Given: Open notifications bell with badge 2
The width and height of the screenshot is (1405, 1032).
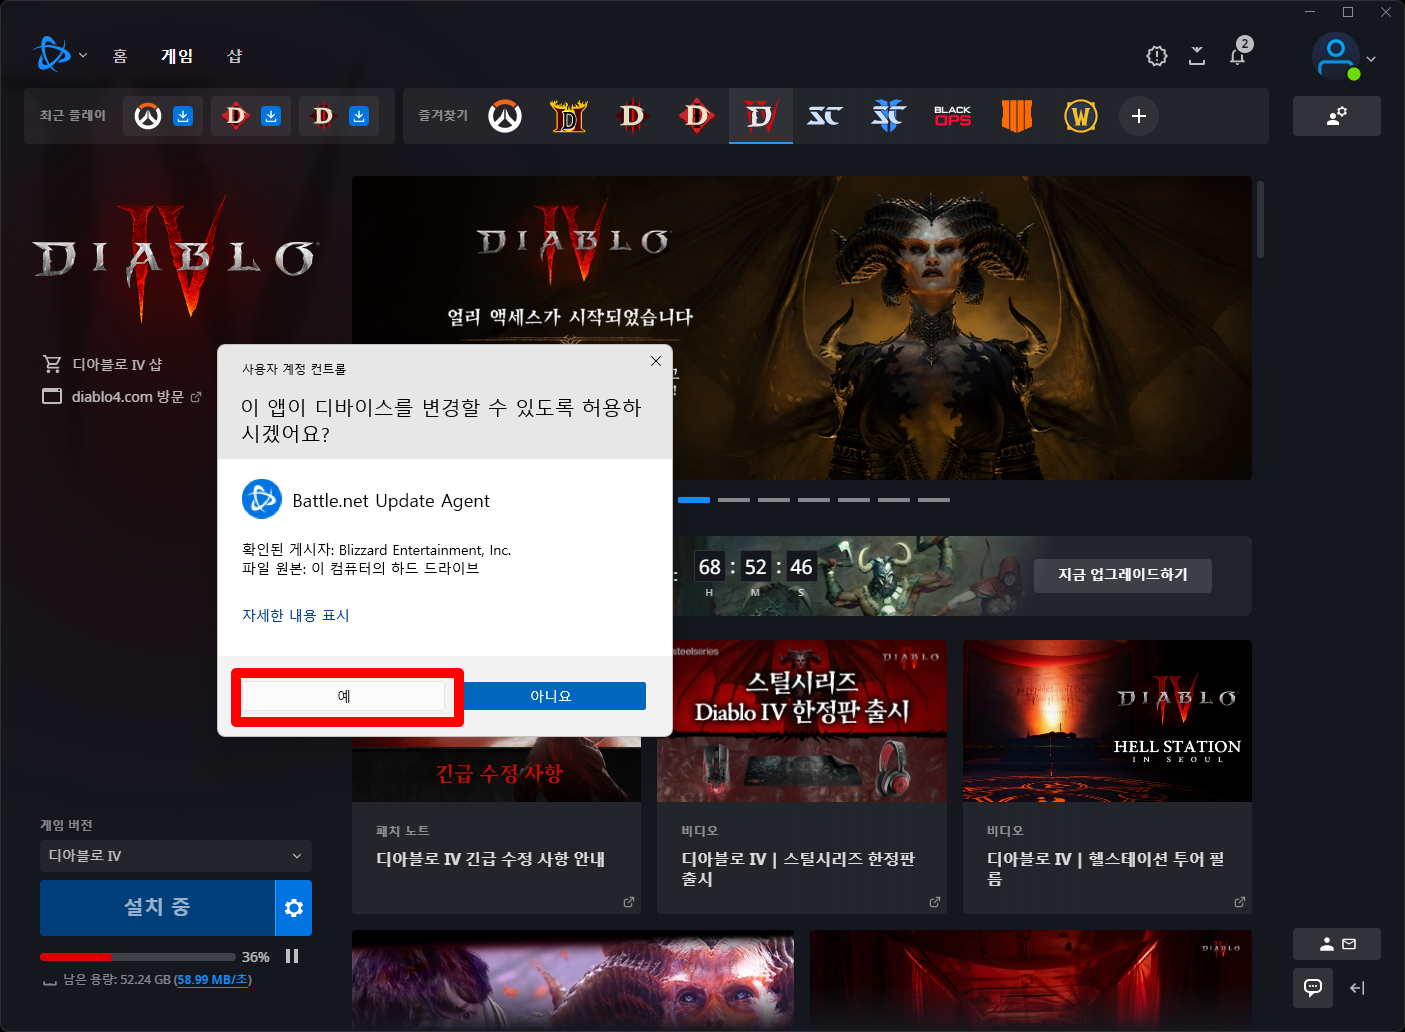Looking at the screenshot, I should 1238,54.
